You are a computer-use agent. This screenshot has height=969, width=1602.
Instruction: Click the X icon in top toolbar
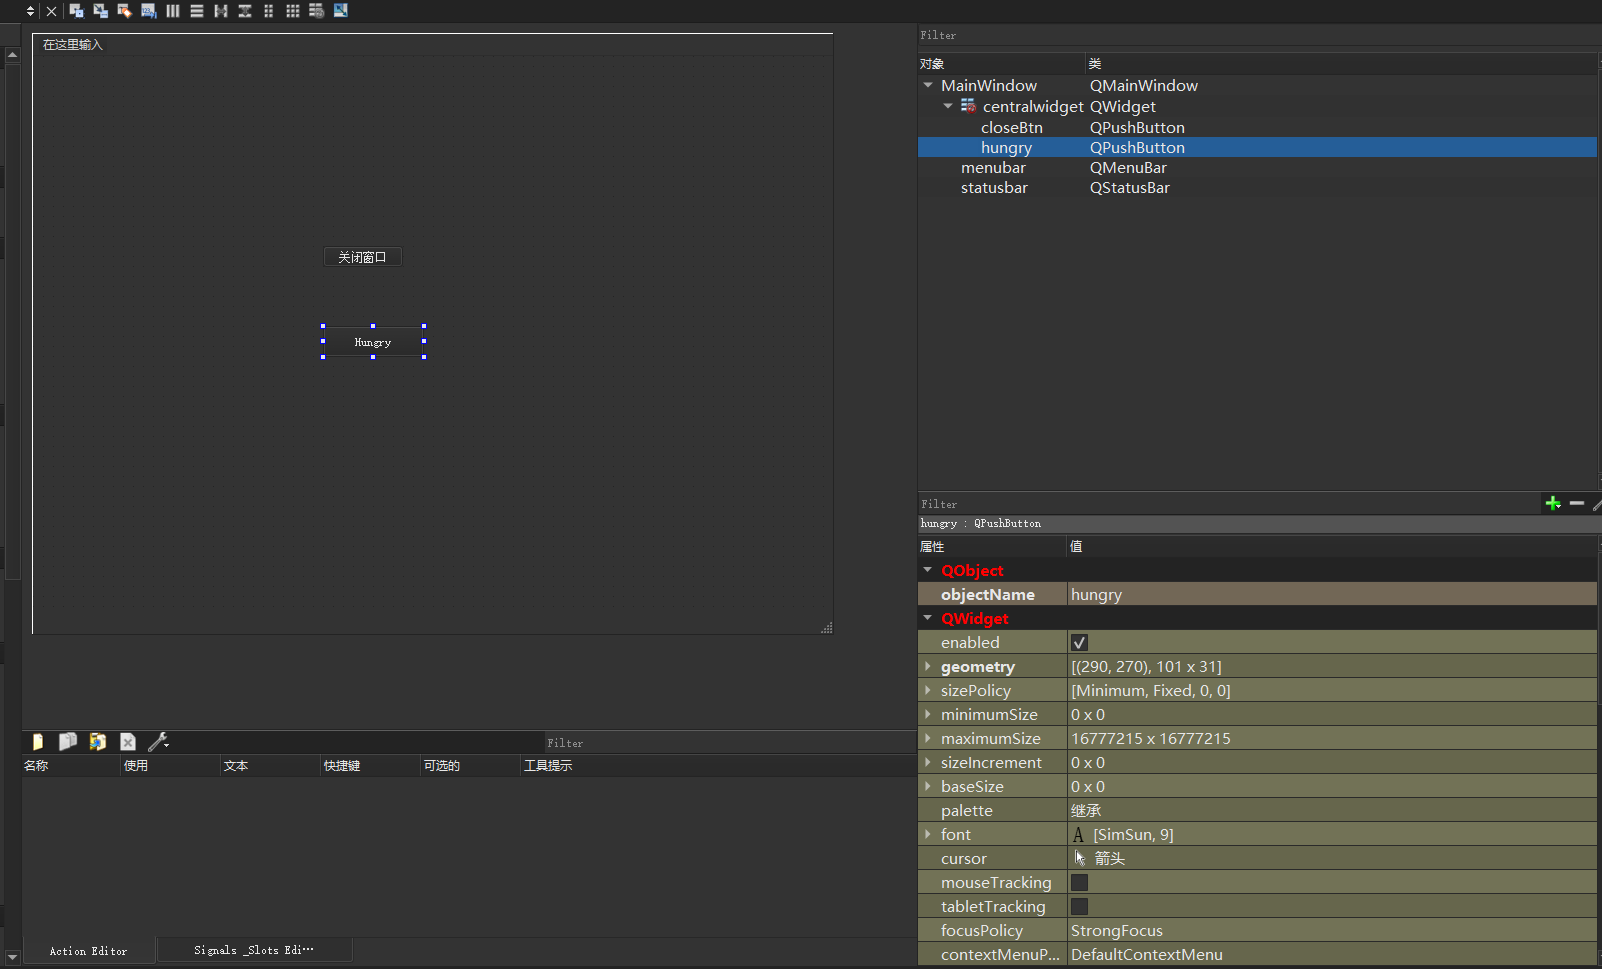(x=52, y=11)
